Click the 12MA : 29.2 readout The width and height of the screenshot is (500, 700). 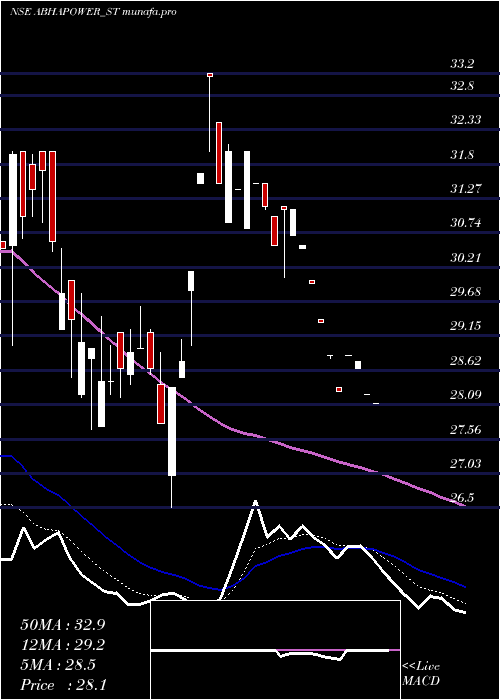63,645
